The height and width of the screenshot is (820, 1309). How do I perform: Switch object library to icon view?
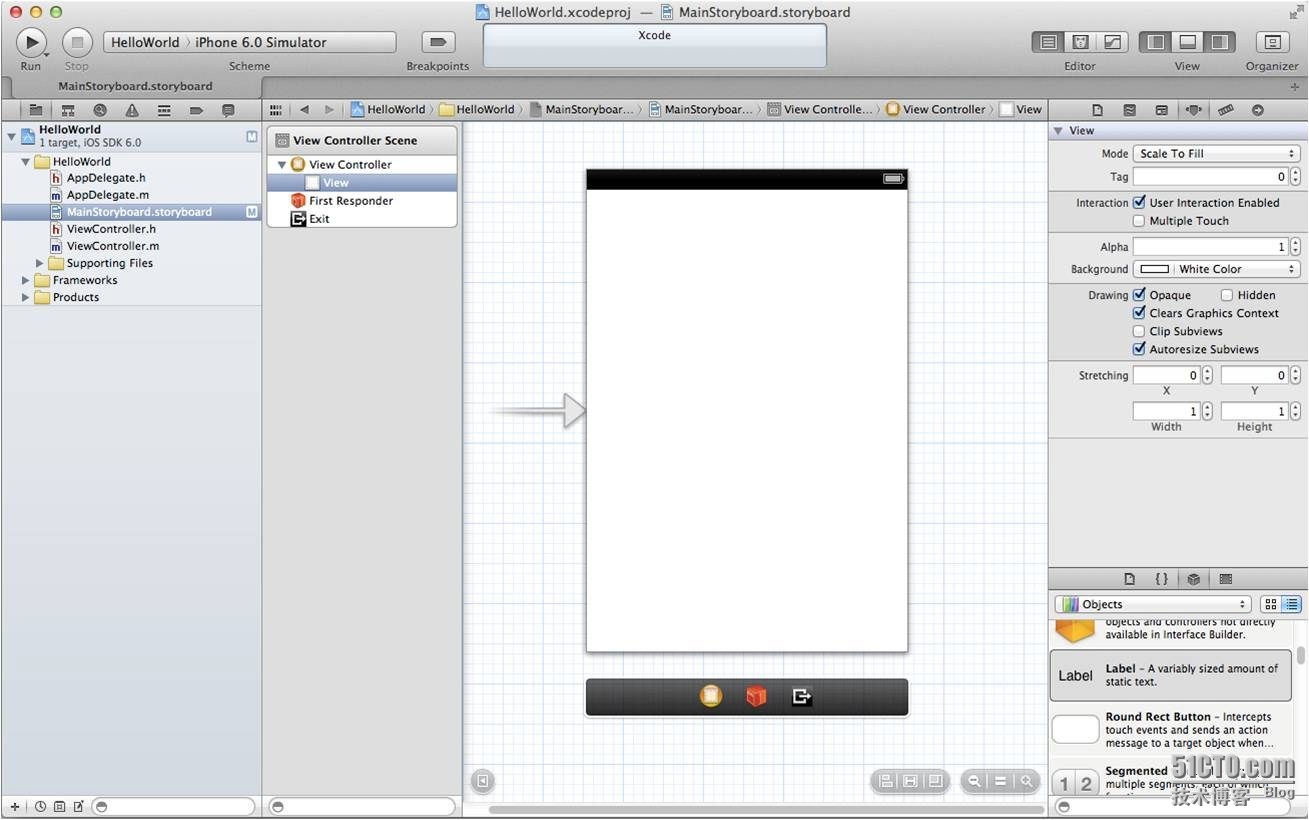tap(1271, 604)
